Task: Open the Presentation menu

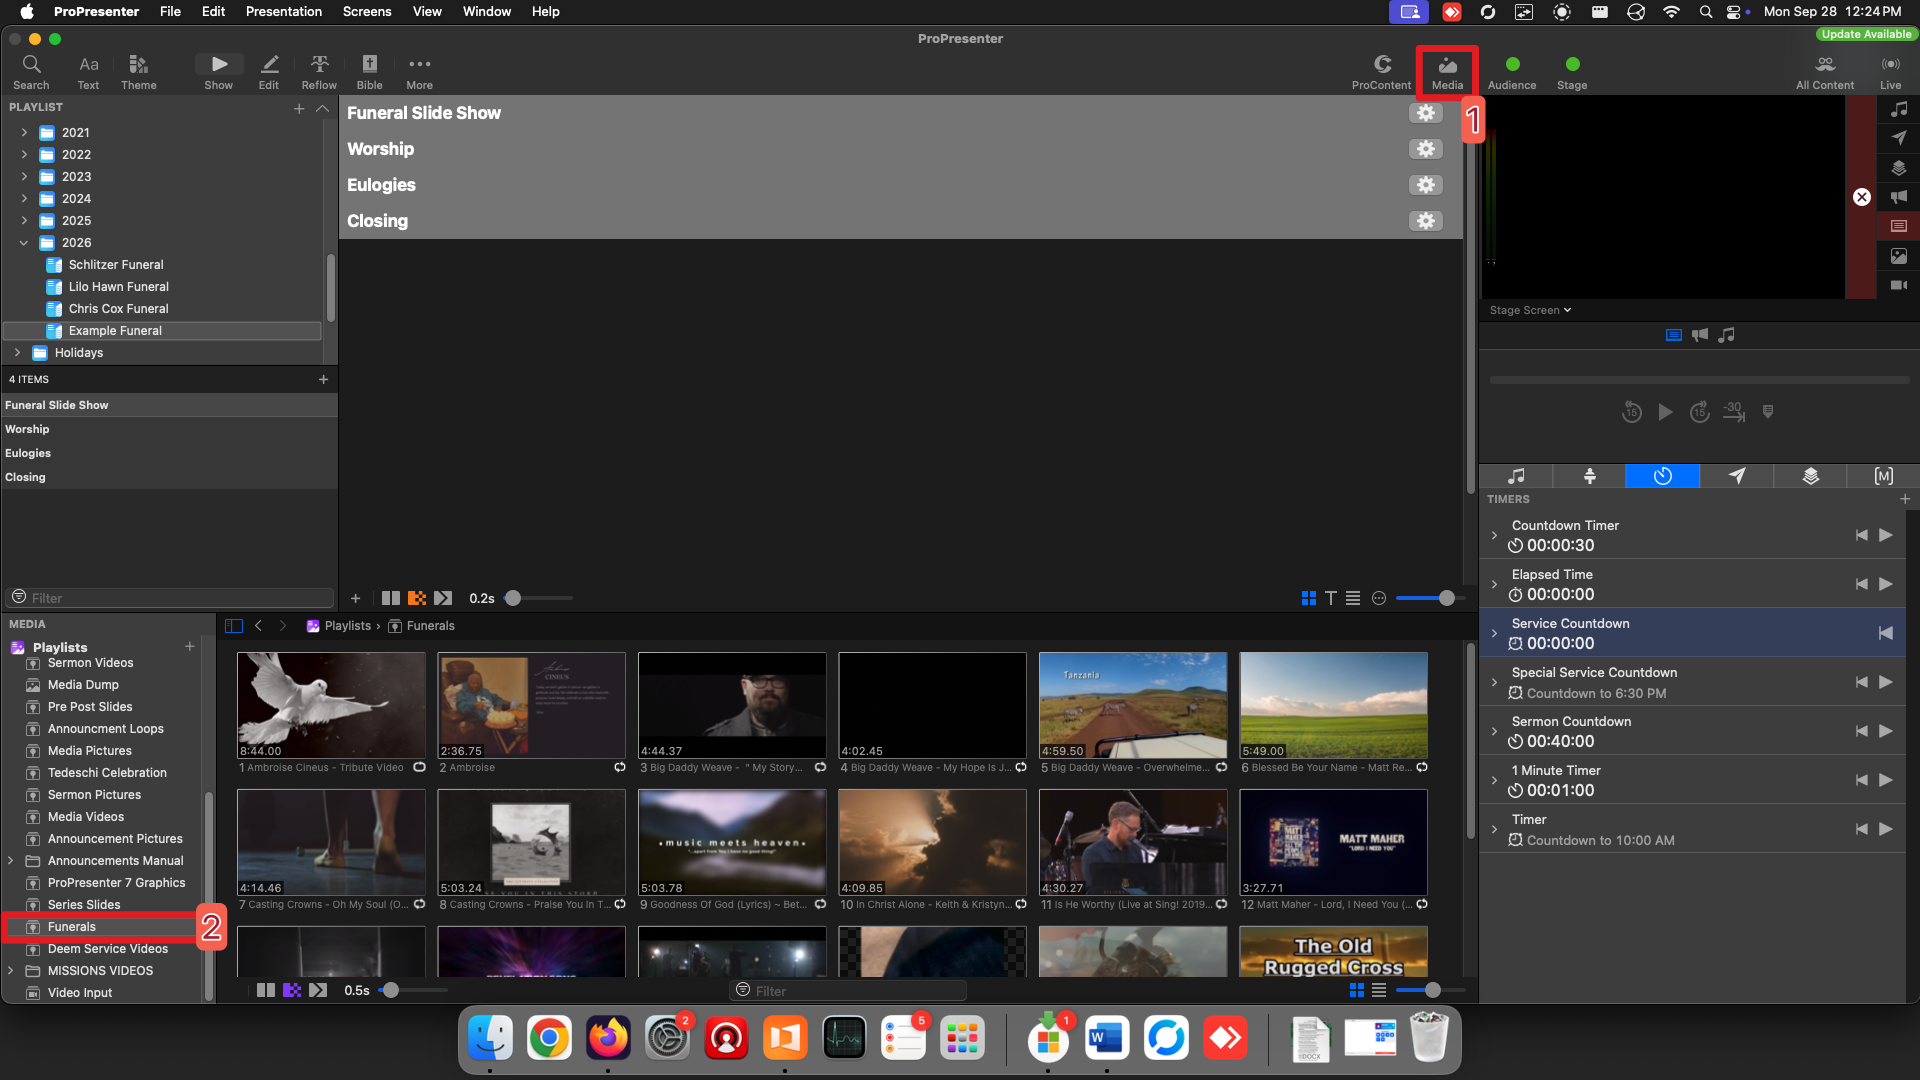Action: (x=284, y=12)
